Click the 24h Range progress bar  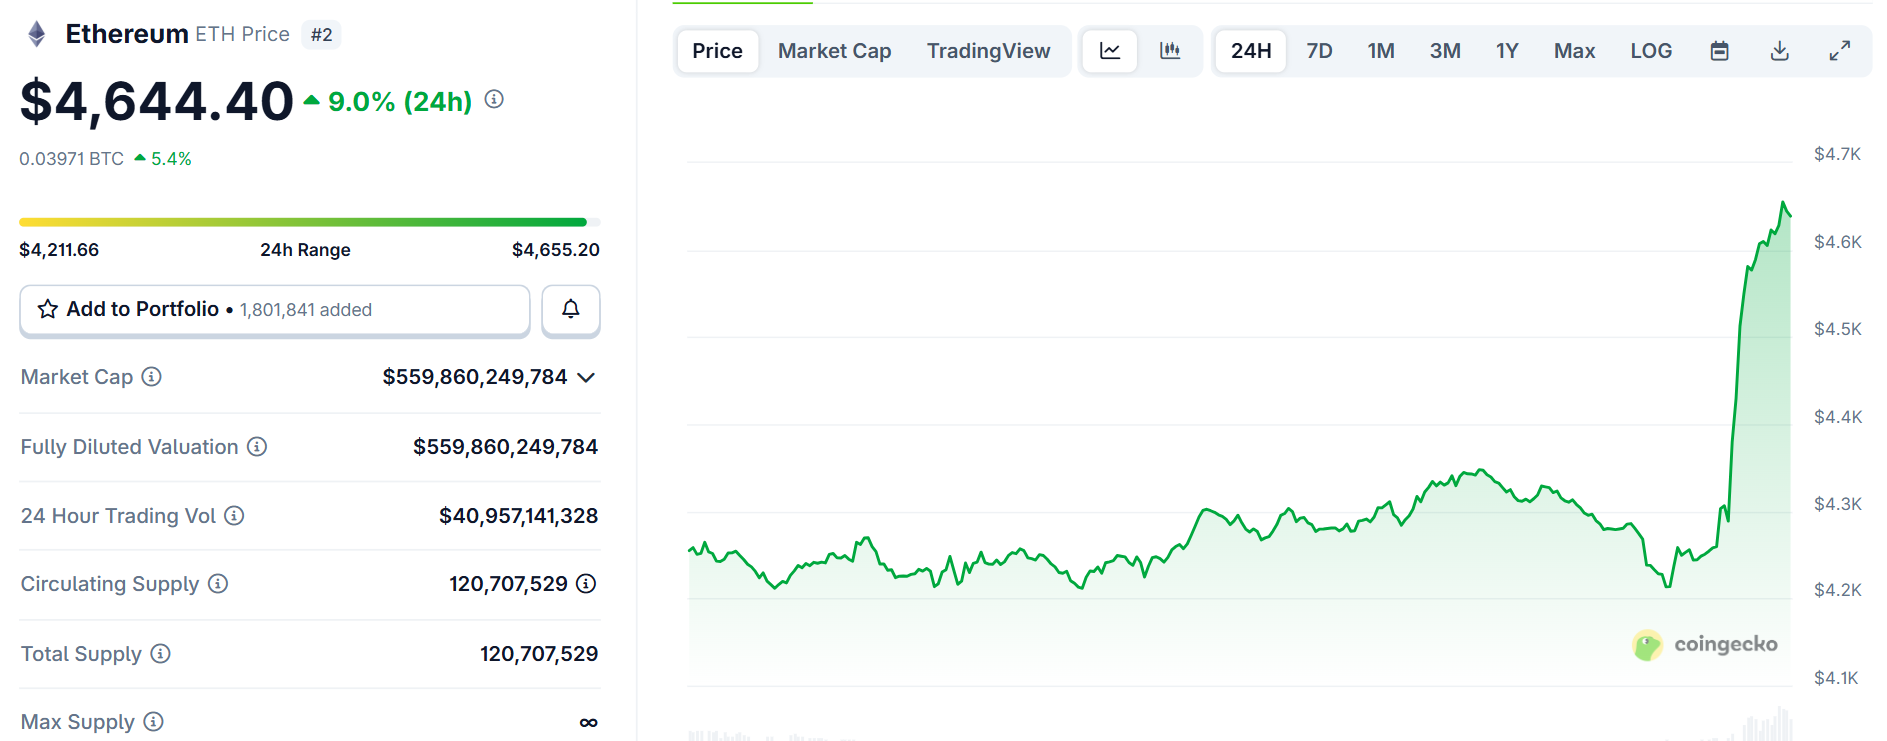310,222
